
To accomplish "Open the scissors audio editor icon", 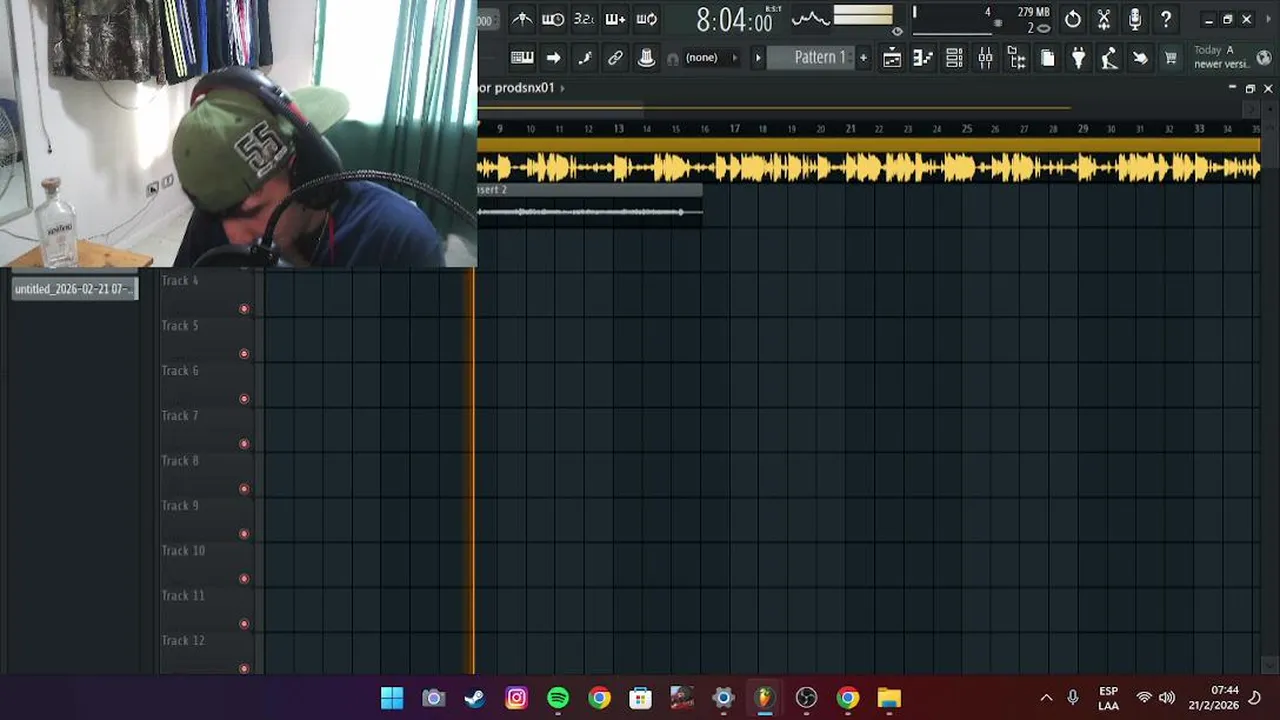I will pos(1103,19).
